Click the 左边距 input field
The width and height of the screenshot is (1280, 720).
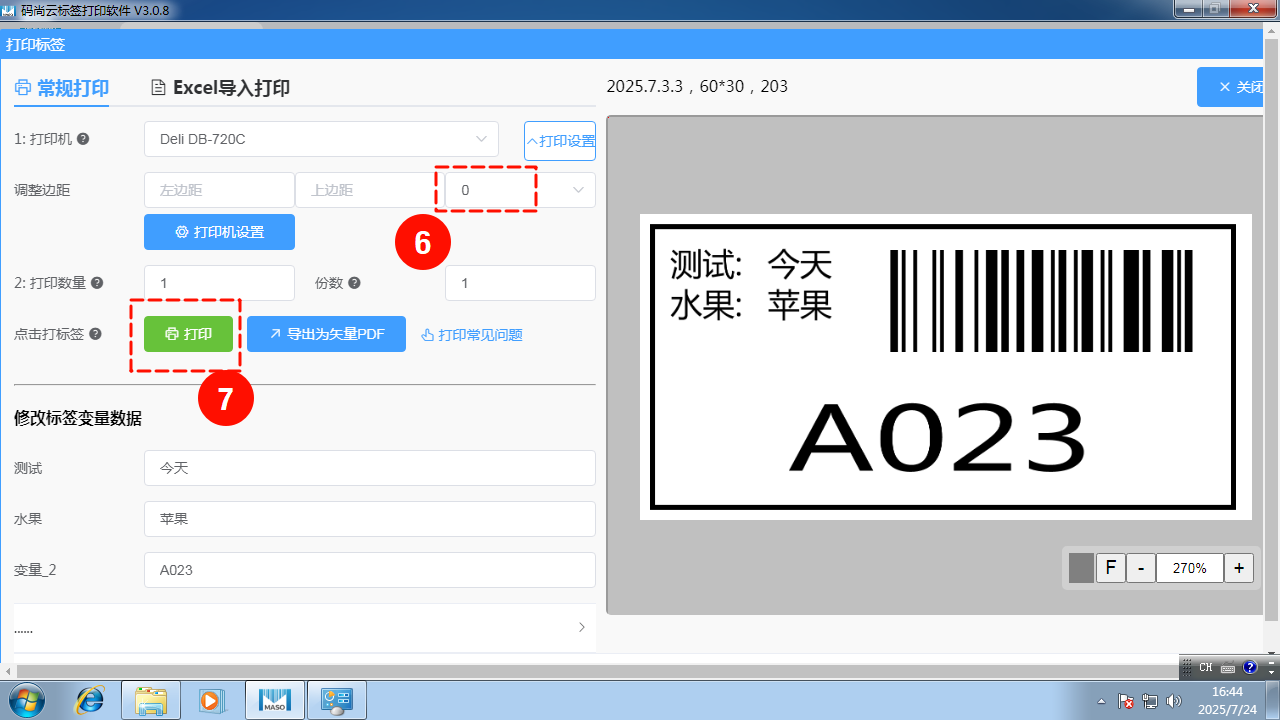click(219, 190)
